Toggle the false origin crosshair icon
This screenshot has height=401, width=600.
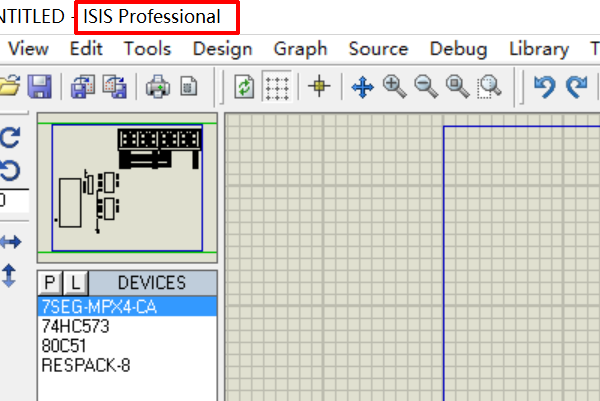point(319,86)
